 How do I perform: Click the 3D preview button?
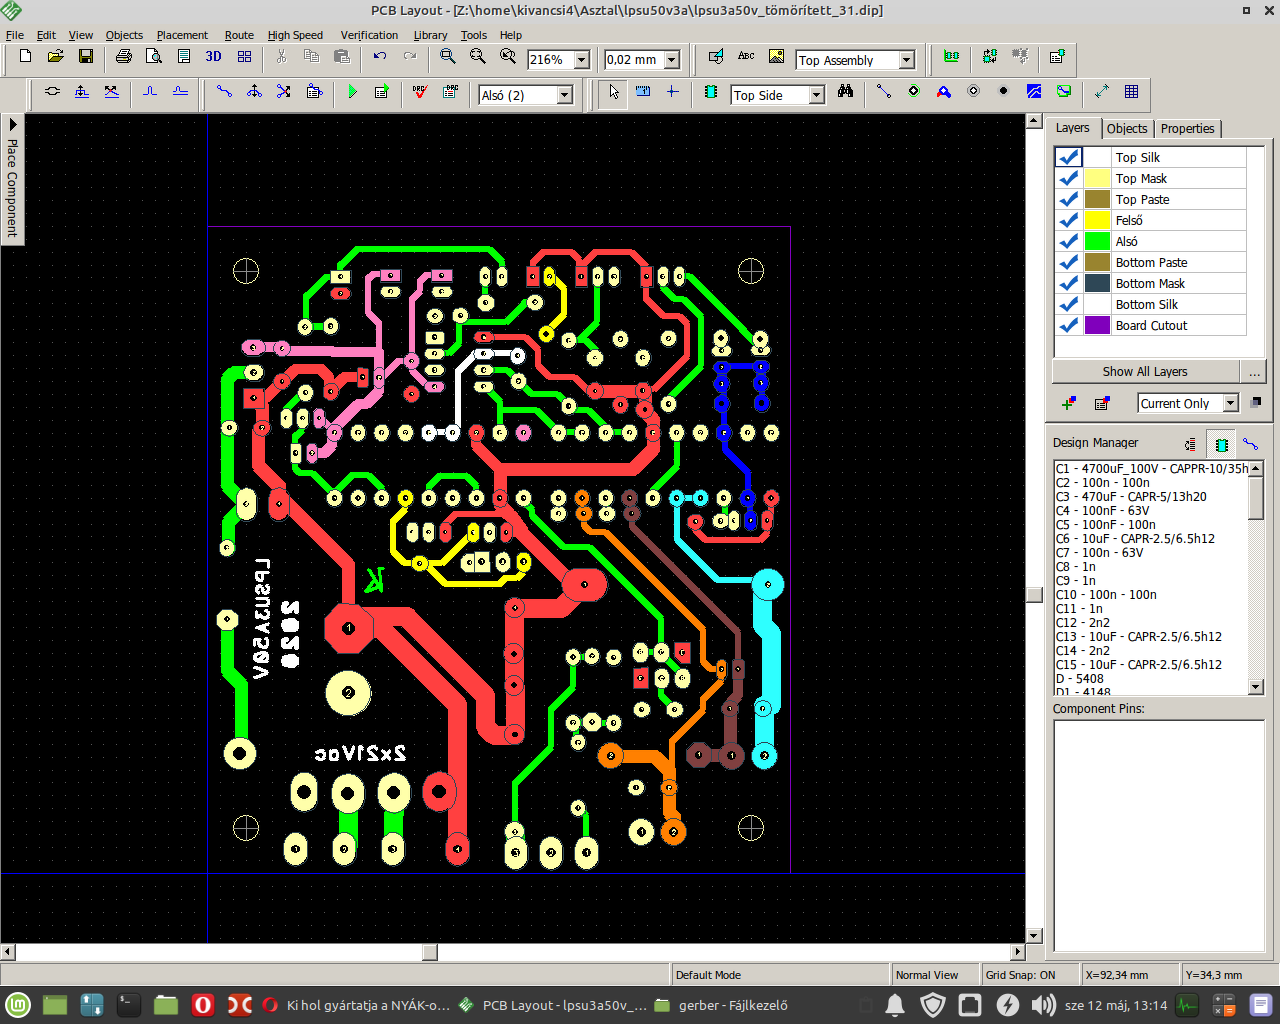coord(213,57)
